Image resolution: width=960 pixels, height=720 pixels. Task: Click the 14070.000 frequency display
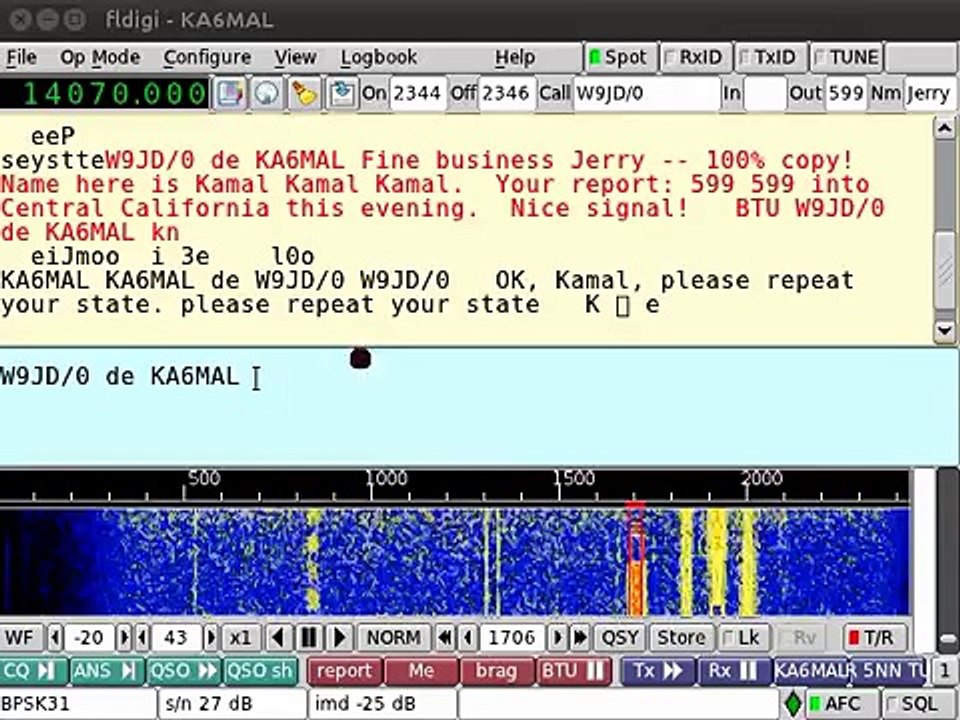[105, 94]
